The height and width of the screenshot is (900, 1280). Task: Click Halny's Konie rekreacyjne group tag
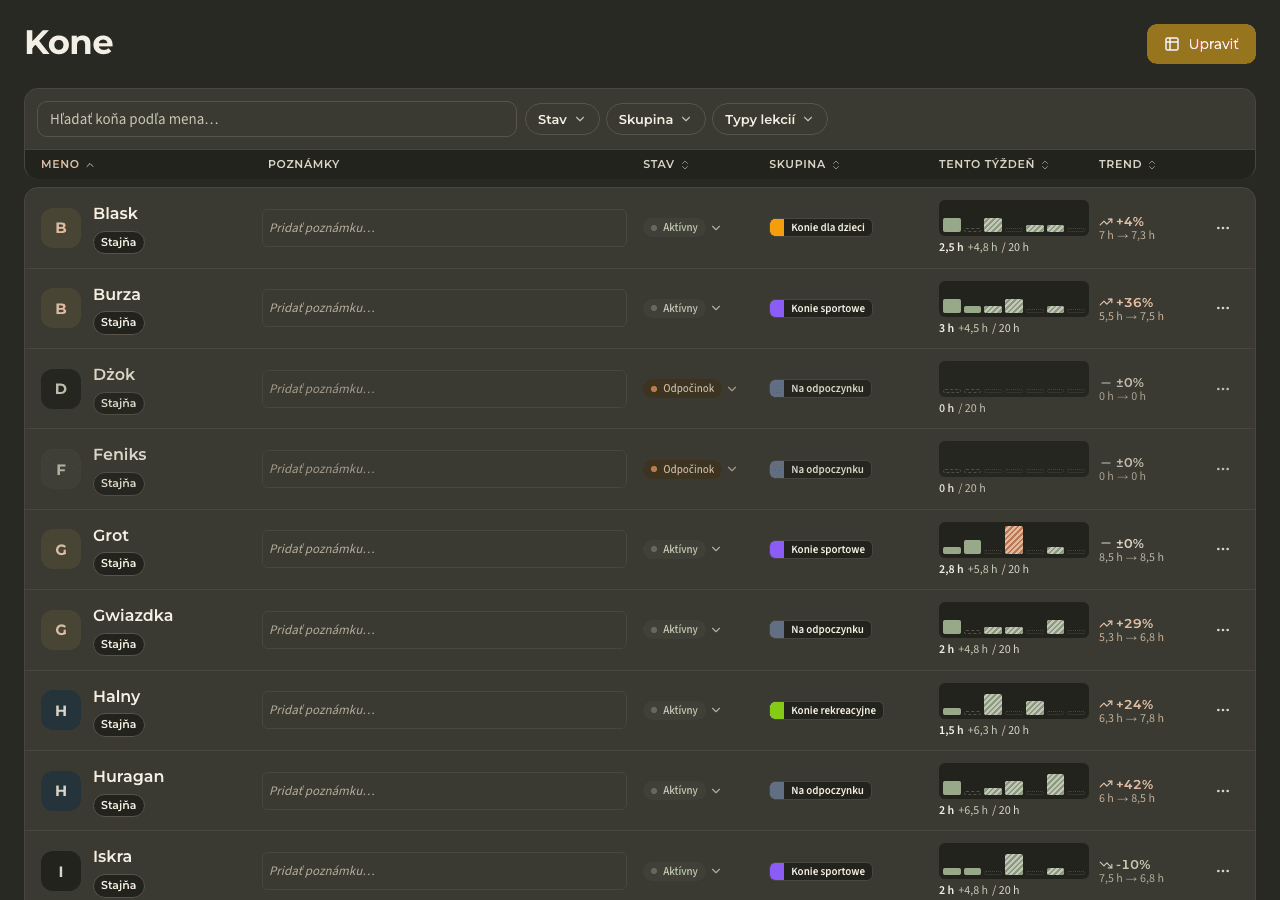pos(826,710)
